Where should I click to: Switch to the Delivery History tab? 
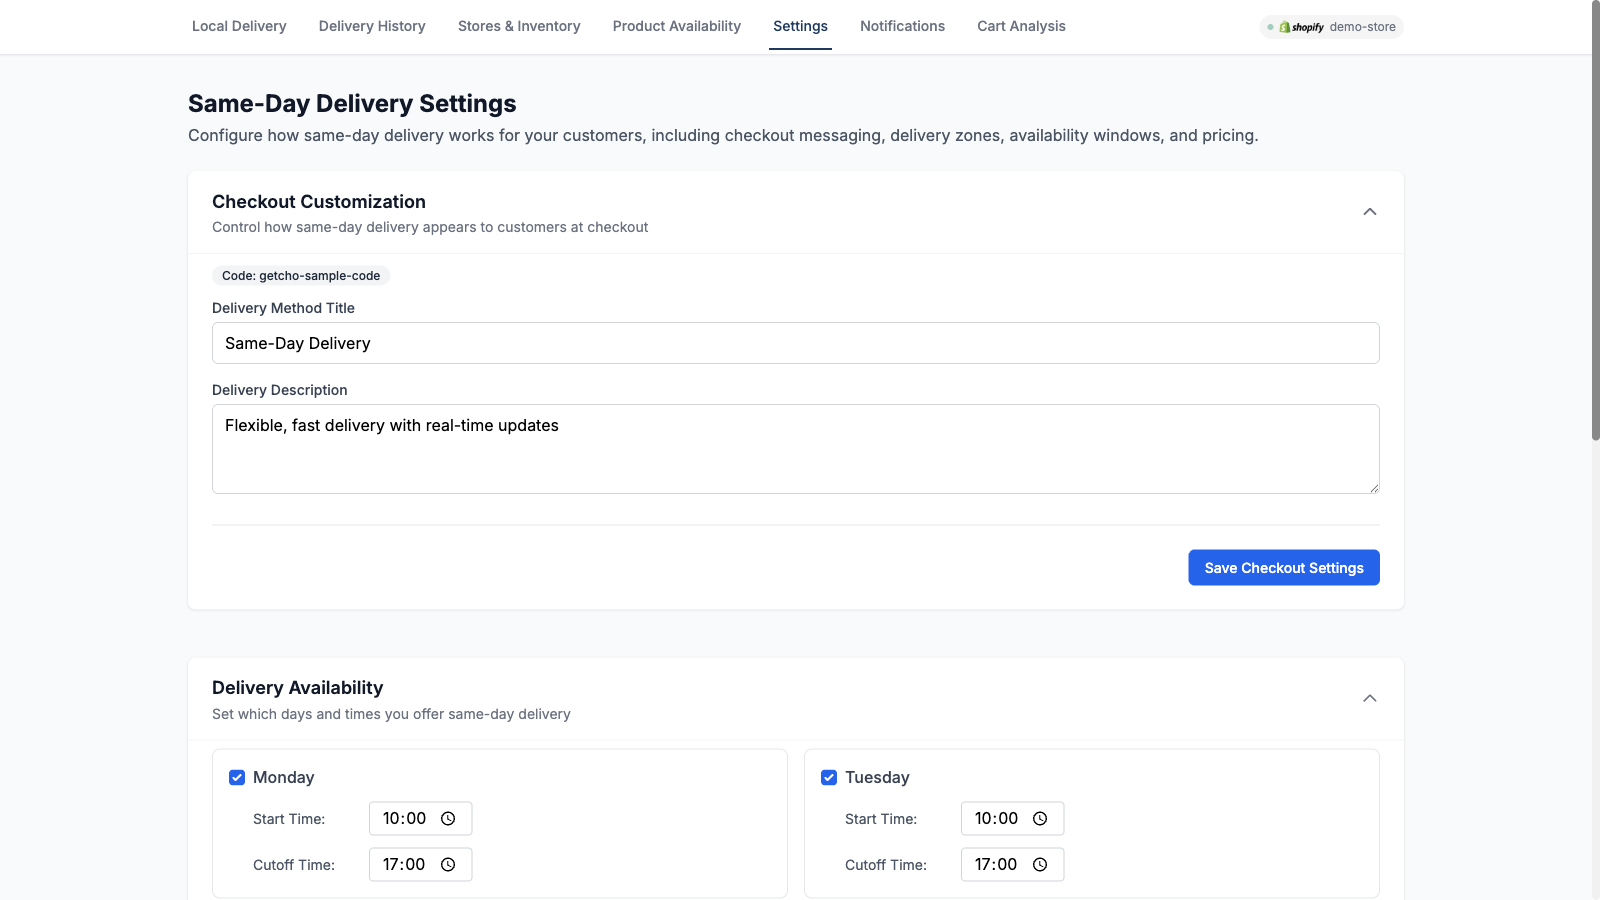tap(371, 26)
